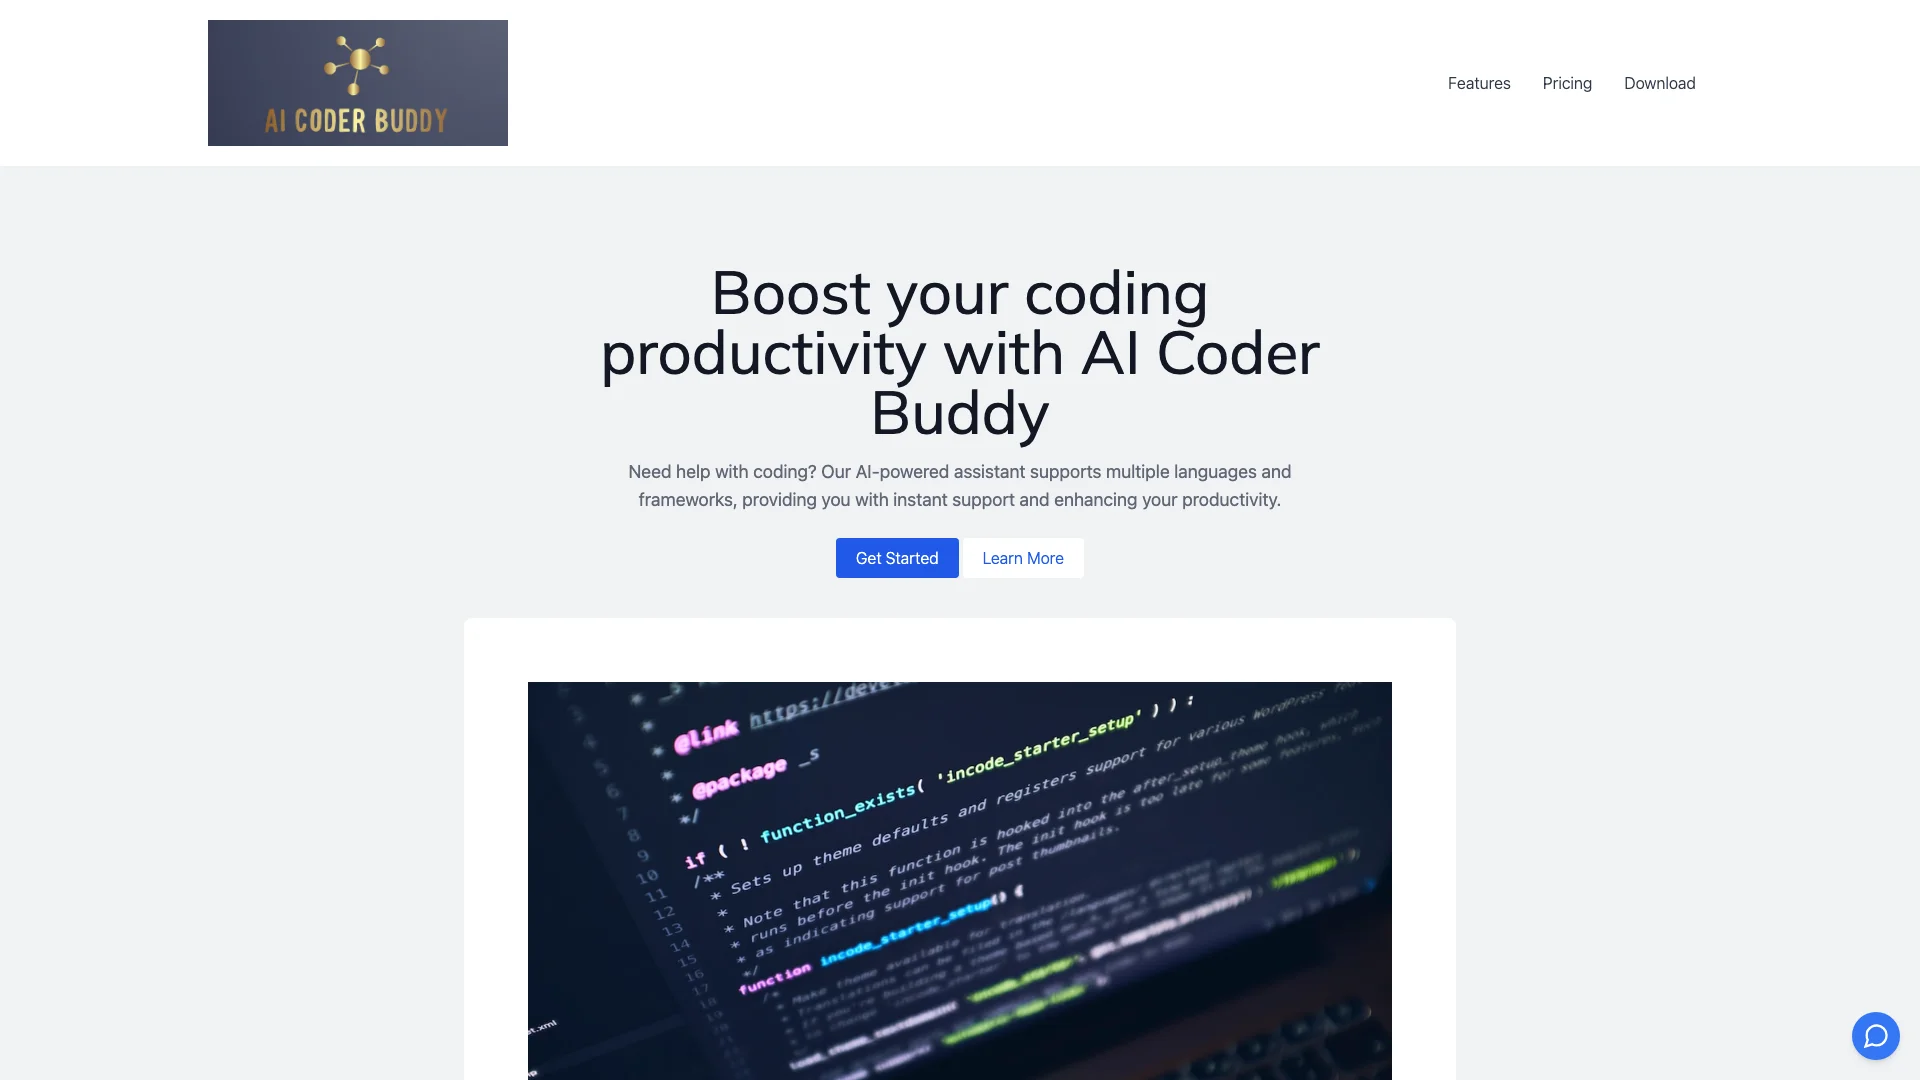Viewport: 1920px width, 1080px height.
Task: Select the Pricing navigation icon
Action: click(1568, 83)
